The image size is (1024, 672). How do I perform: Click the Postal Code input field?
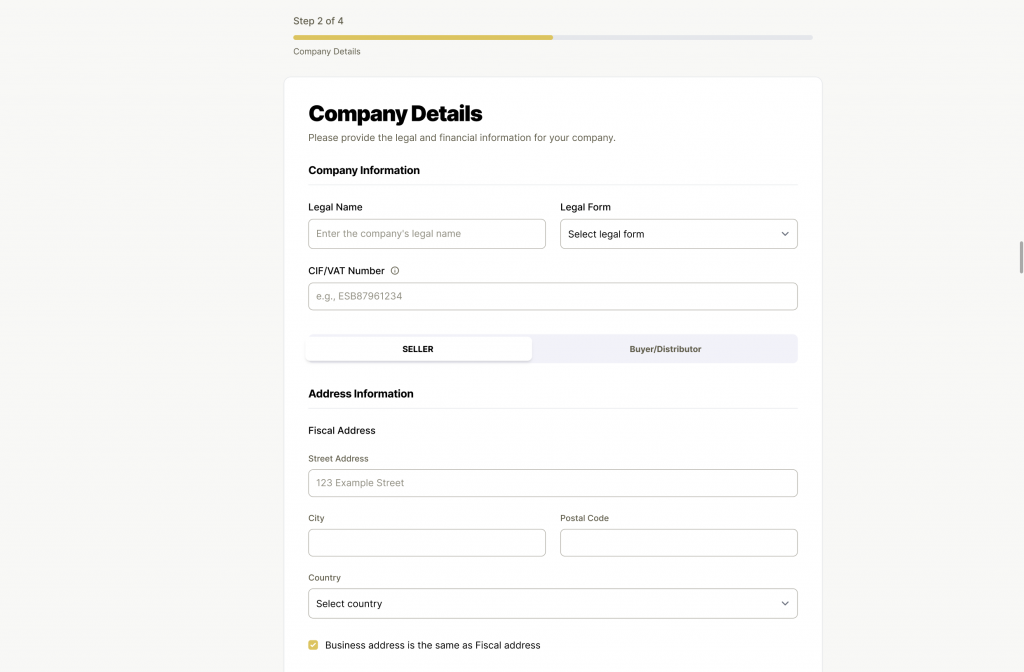678,543
